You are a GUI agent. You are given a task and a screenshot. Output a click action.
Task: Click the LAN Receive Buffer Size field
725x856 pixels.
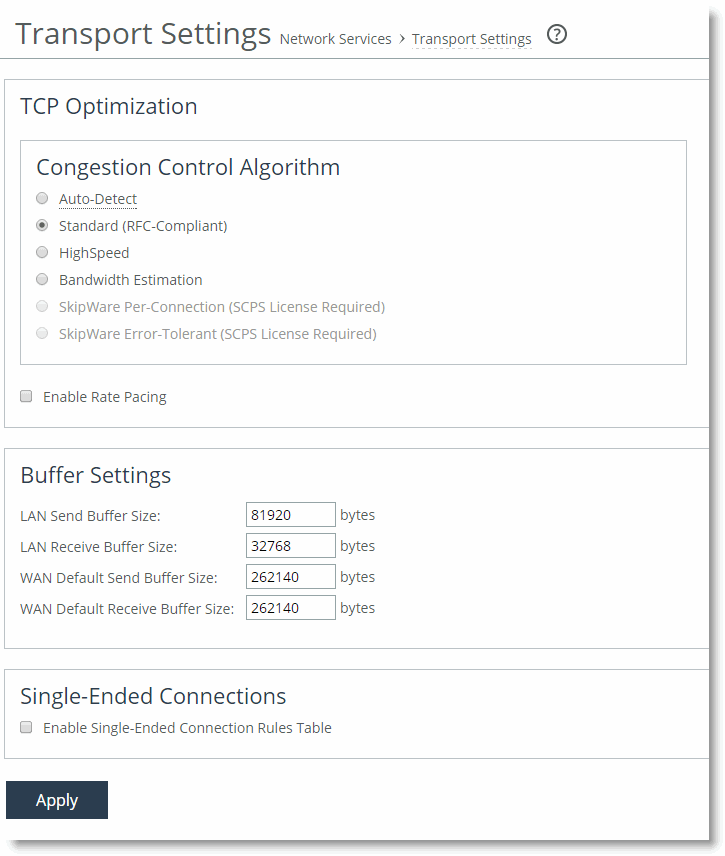click(290, 546)
